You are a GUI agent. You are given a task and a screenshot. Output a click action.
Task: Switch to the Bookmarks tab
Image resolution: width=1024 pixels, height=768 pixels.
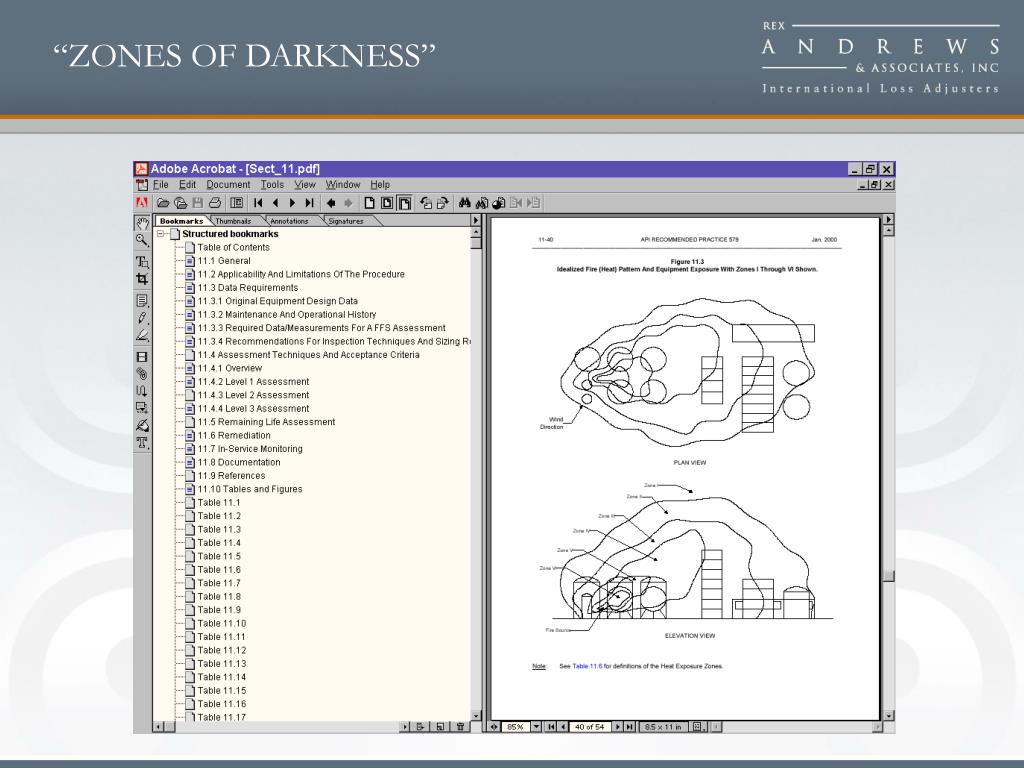pos(182,221)
